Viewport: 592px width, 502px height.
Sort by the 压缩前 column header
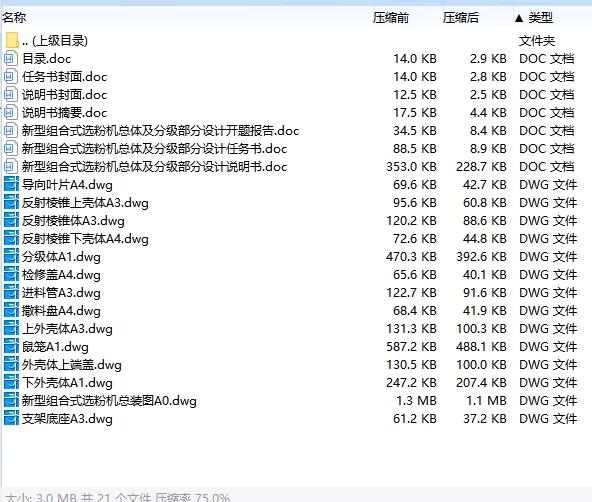(391, 17)
